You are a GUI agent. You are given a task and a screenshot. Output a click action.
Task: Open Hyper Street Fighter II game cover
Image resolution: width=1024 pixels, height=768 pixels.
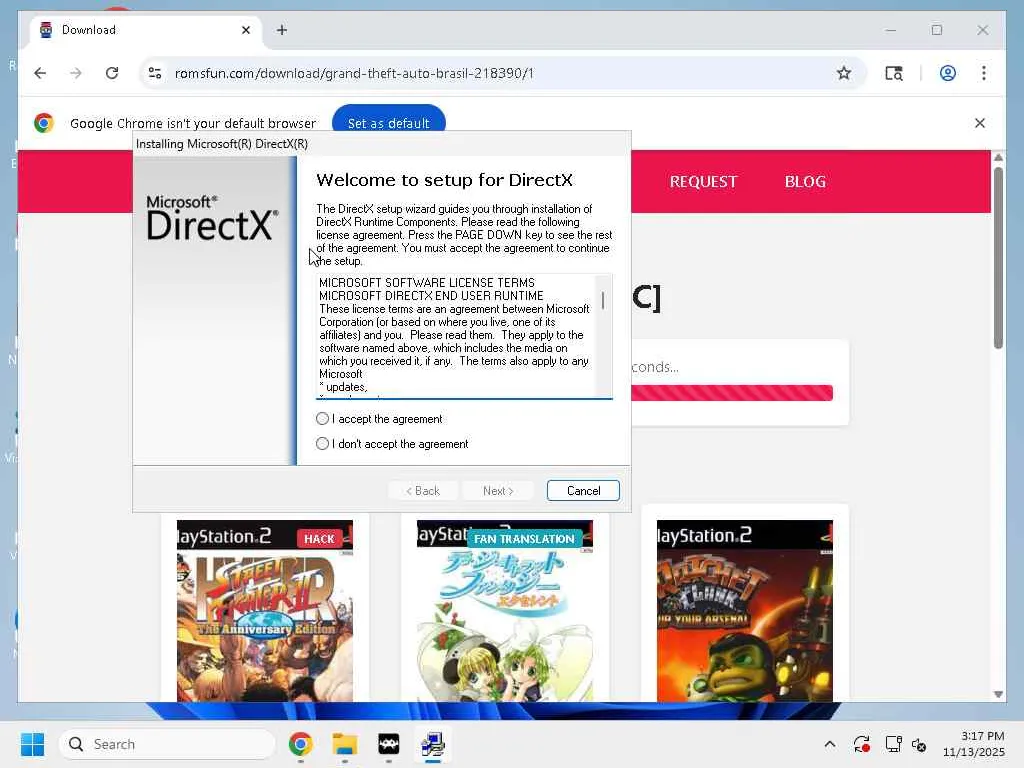point(264,611)
